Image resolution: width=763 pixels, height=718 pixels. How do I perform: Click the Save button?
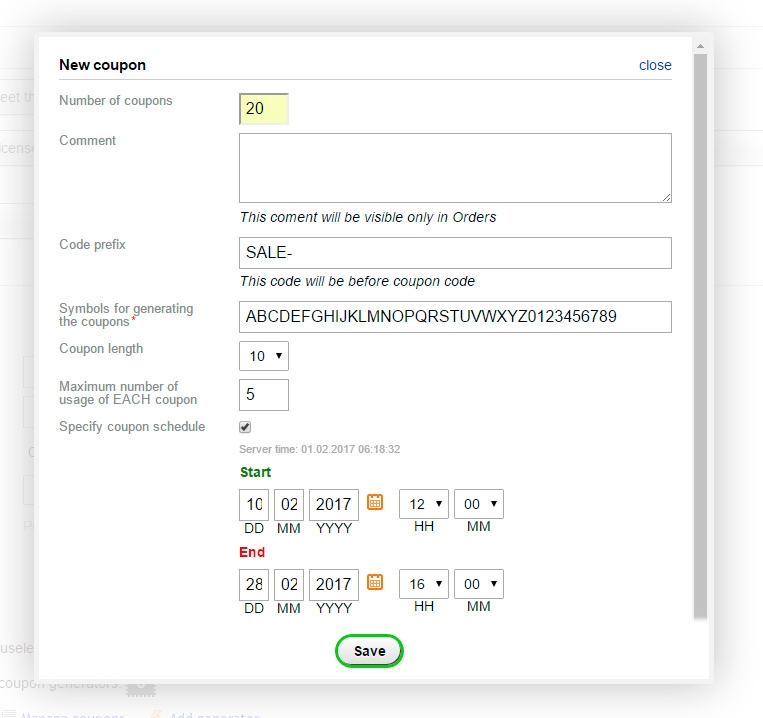point(369,651)
